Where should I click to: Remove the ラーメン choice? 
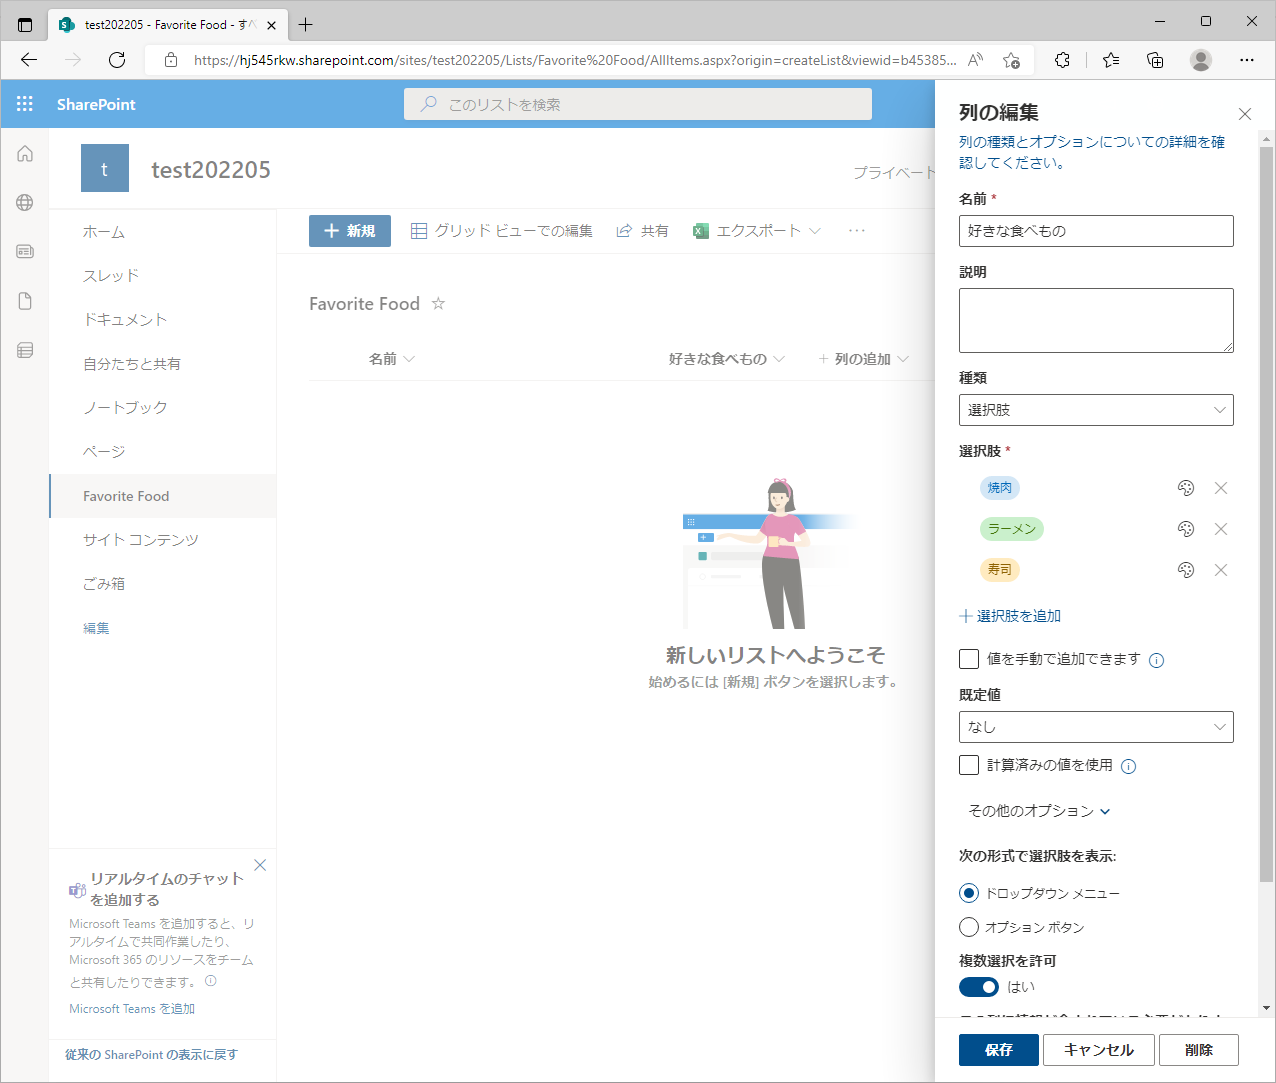click(1221, 529)
